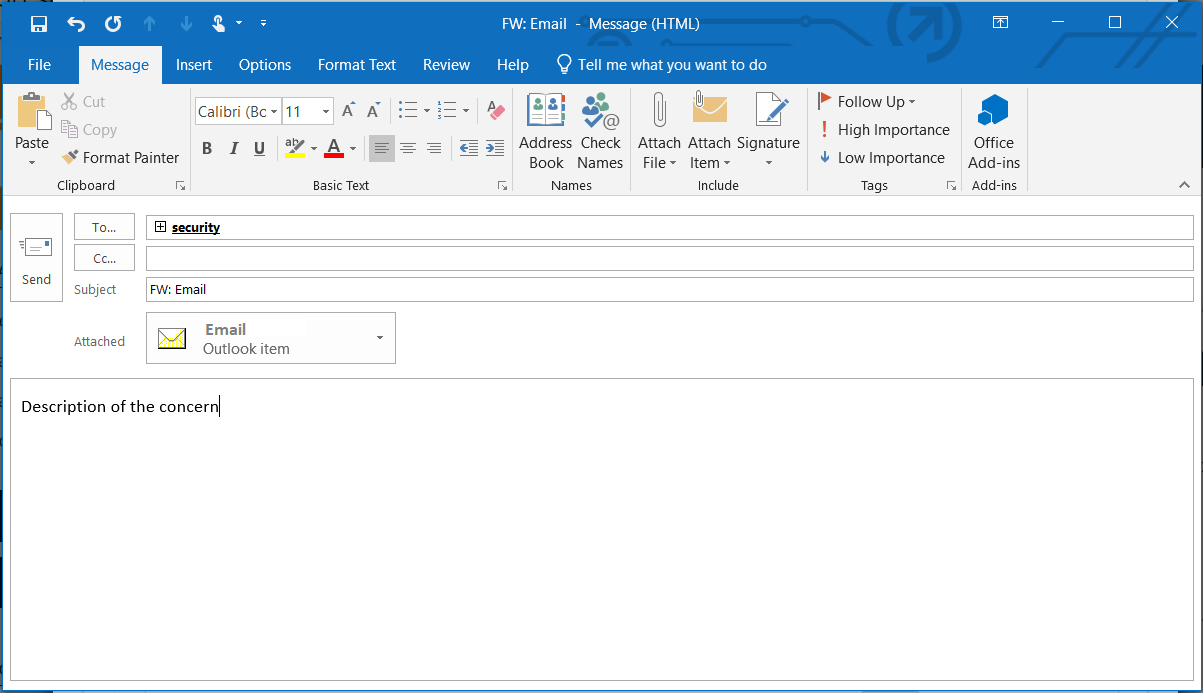Viewport: 1203px width, 693px height.
Task: Open Customize Quick Access Toolbar dropdown
Action: (x=263, y=22)
